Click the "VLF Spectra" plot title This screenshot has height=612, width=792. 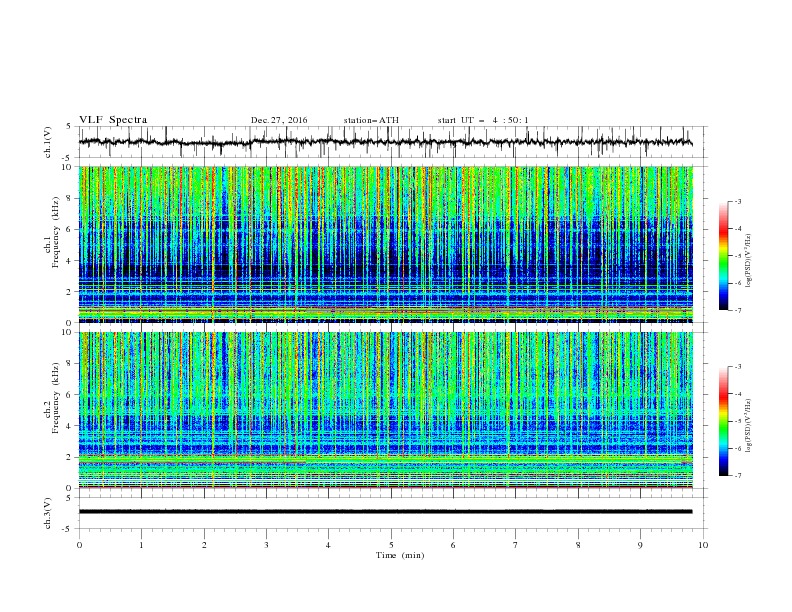coord(113,120)
